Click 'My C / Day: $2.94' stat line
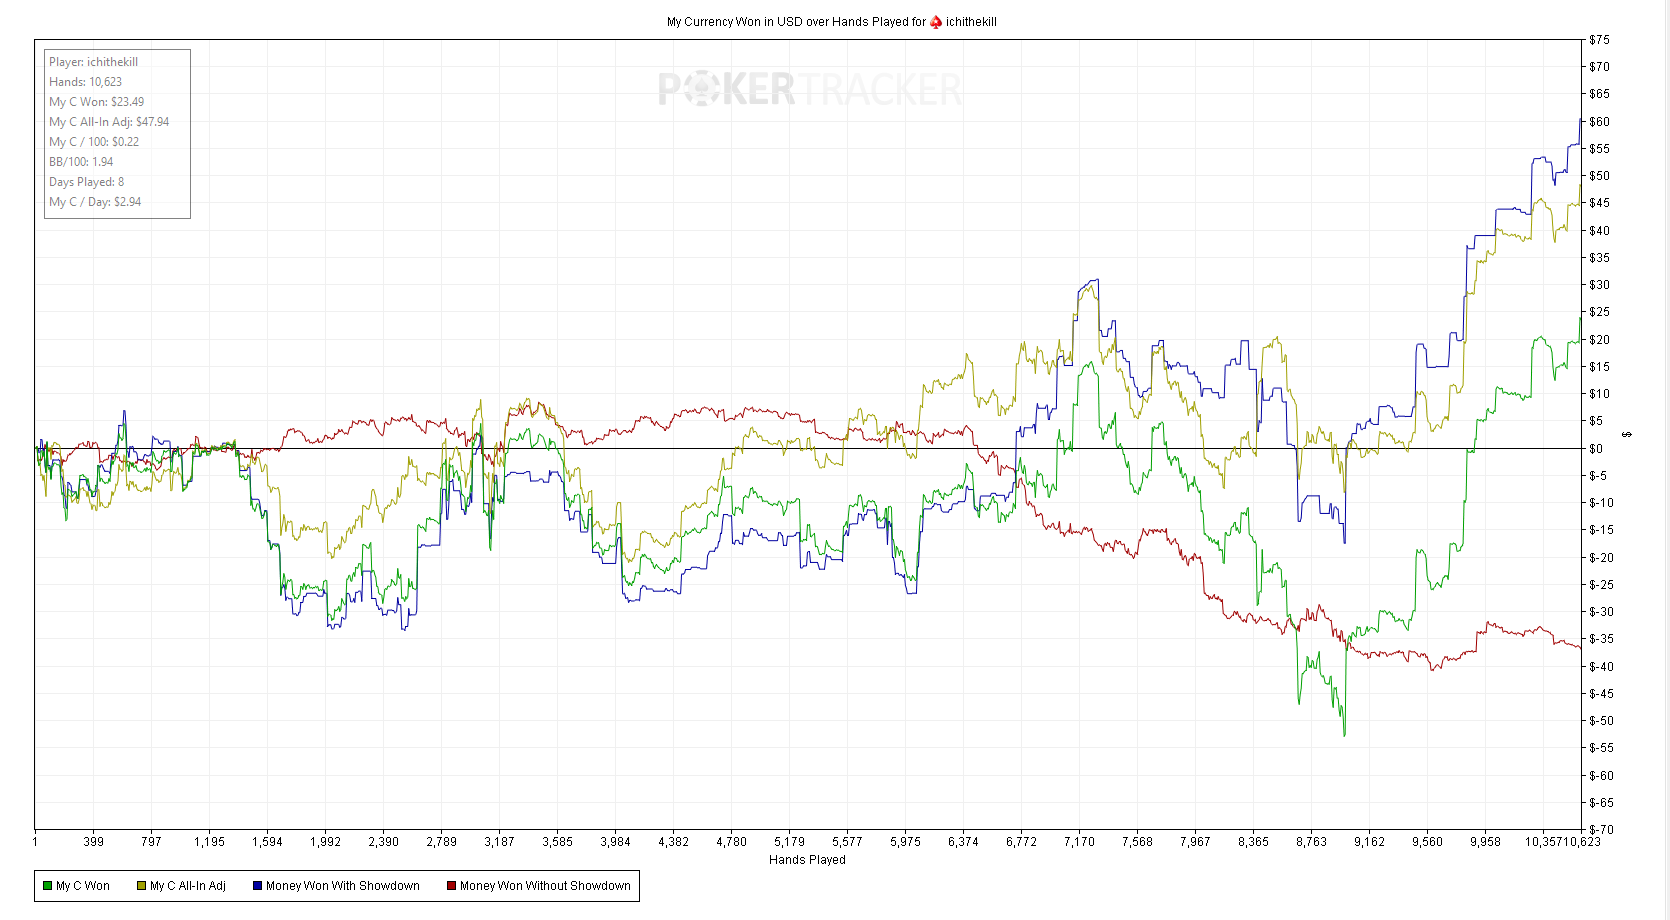The width and height of the screenshot is (1670, 920). click(x=95, y=202)
